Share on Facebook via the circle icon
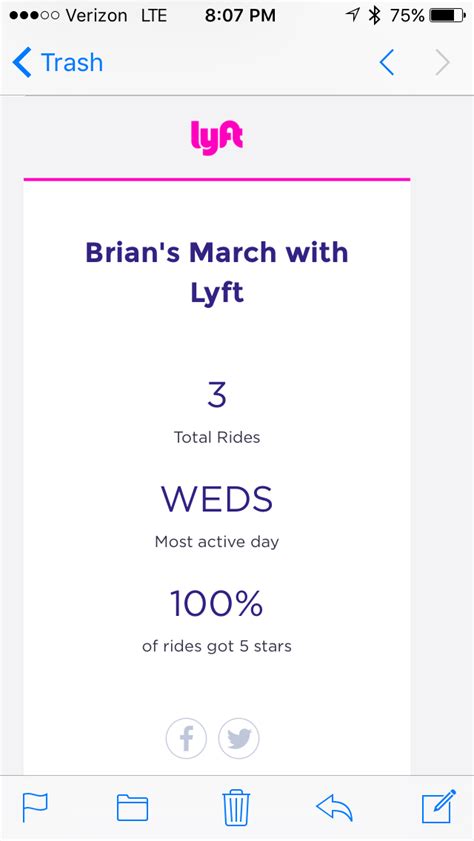This screenshot has height=841, width=474. pos(186,739)
